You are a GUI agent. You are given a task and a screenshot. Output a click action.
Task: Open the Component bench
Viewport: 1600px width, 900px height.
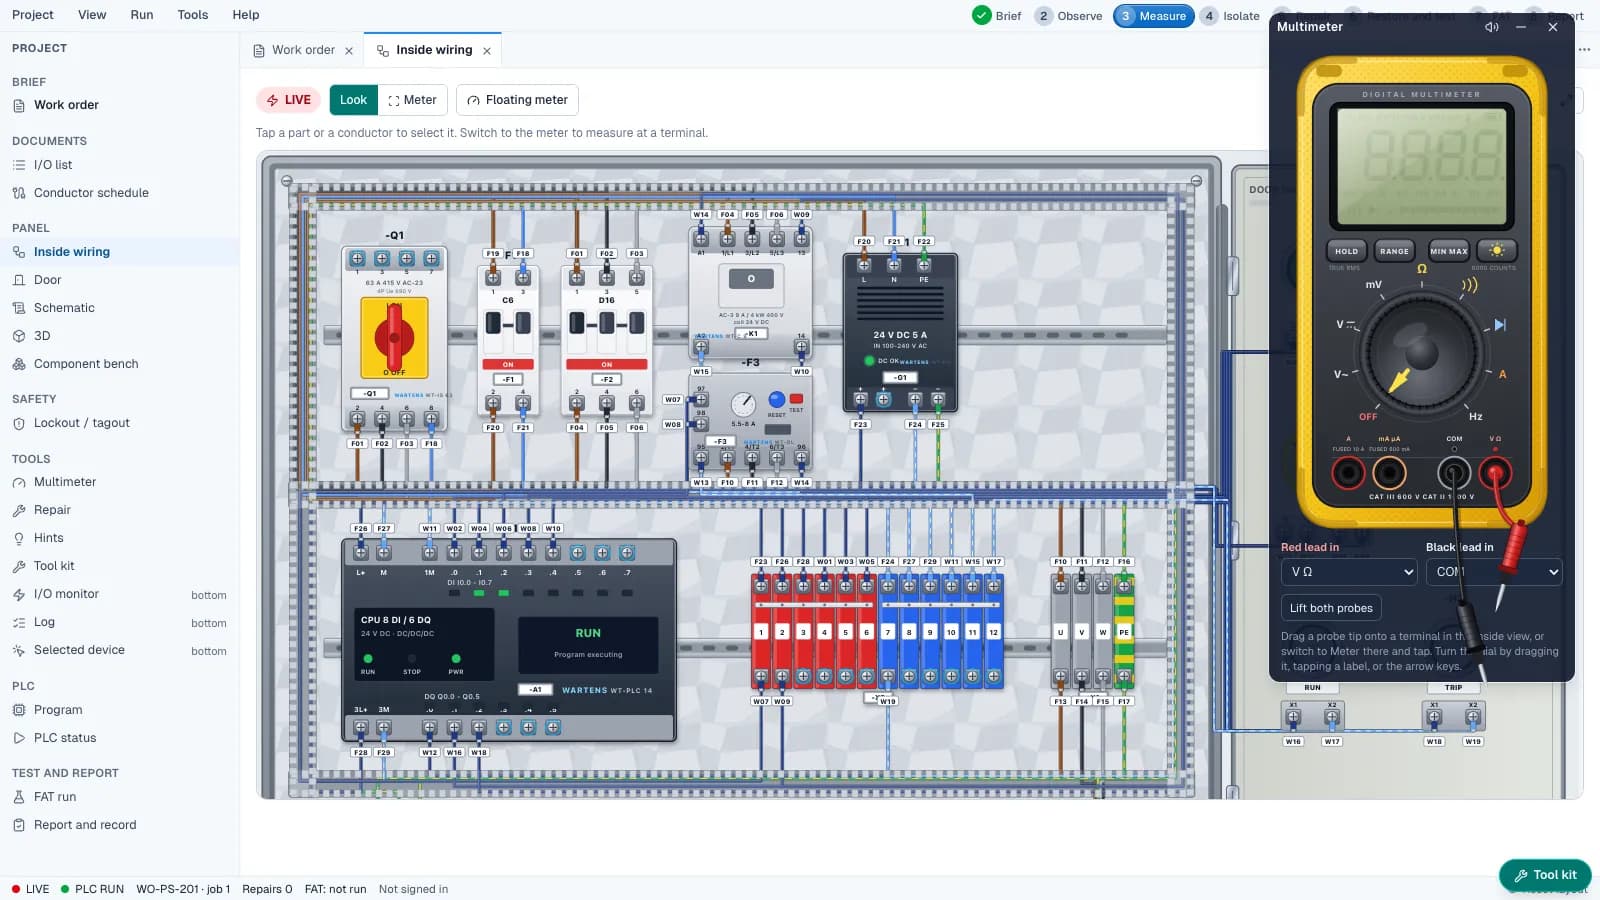[x=86, y=364]
